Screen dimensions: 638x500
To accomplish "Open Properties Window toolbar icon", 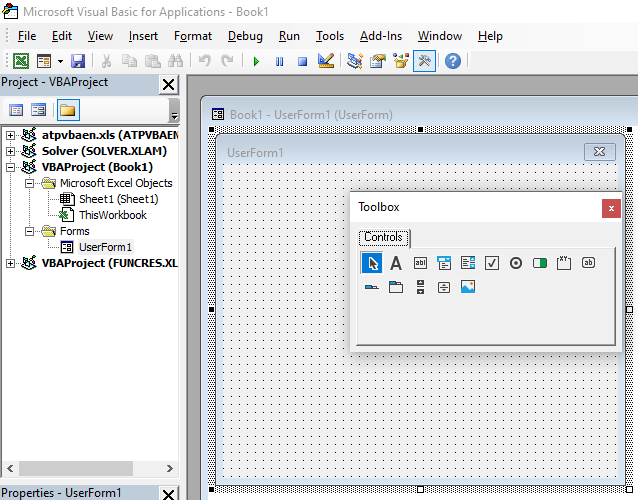I will tap(378, 61).
